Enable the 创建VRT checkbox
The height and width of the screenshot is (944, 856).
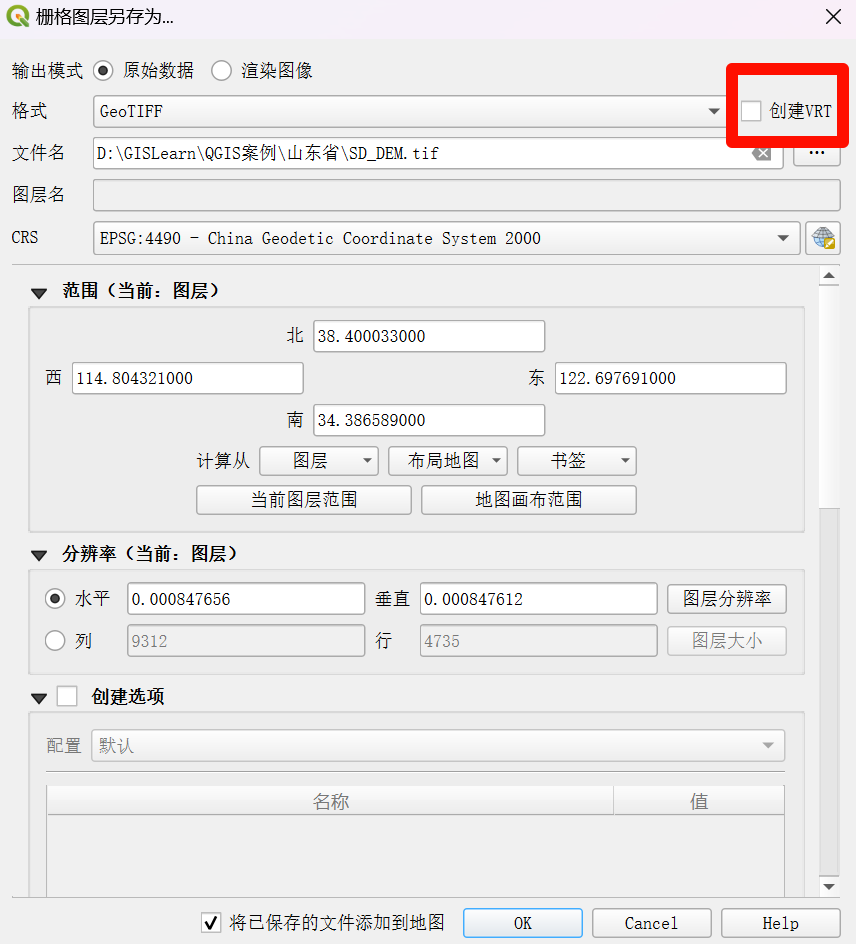(751, 111)
